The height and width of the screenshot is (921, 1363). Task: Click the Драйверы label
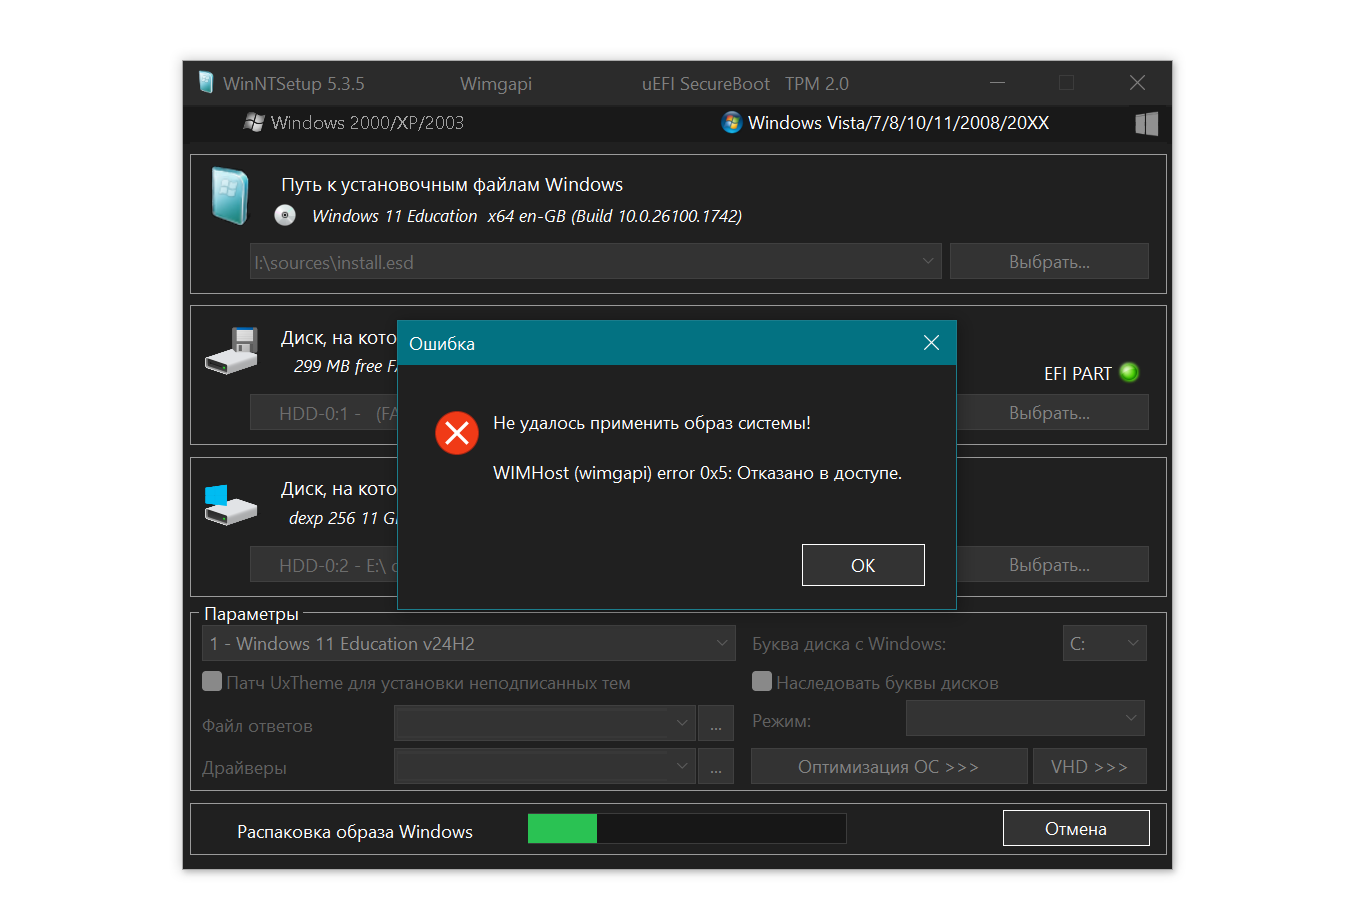pos(244,768)
